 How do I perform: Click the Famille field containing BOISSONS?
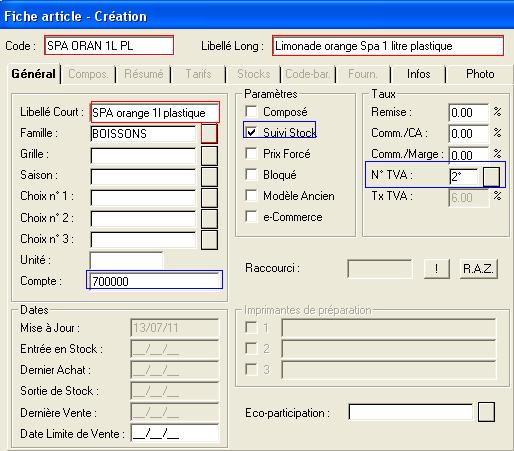[143, 134]
